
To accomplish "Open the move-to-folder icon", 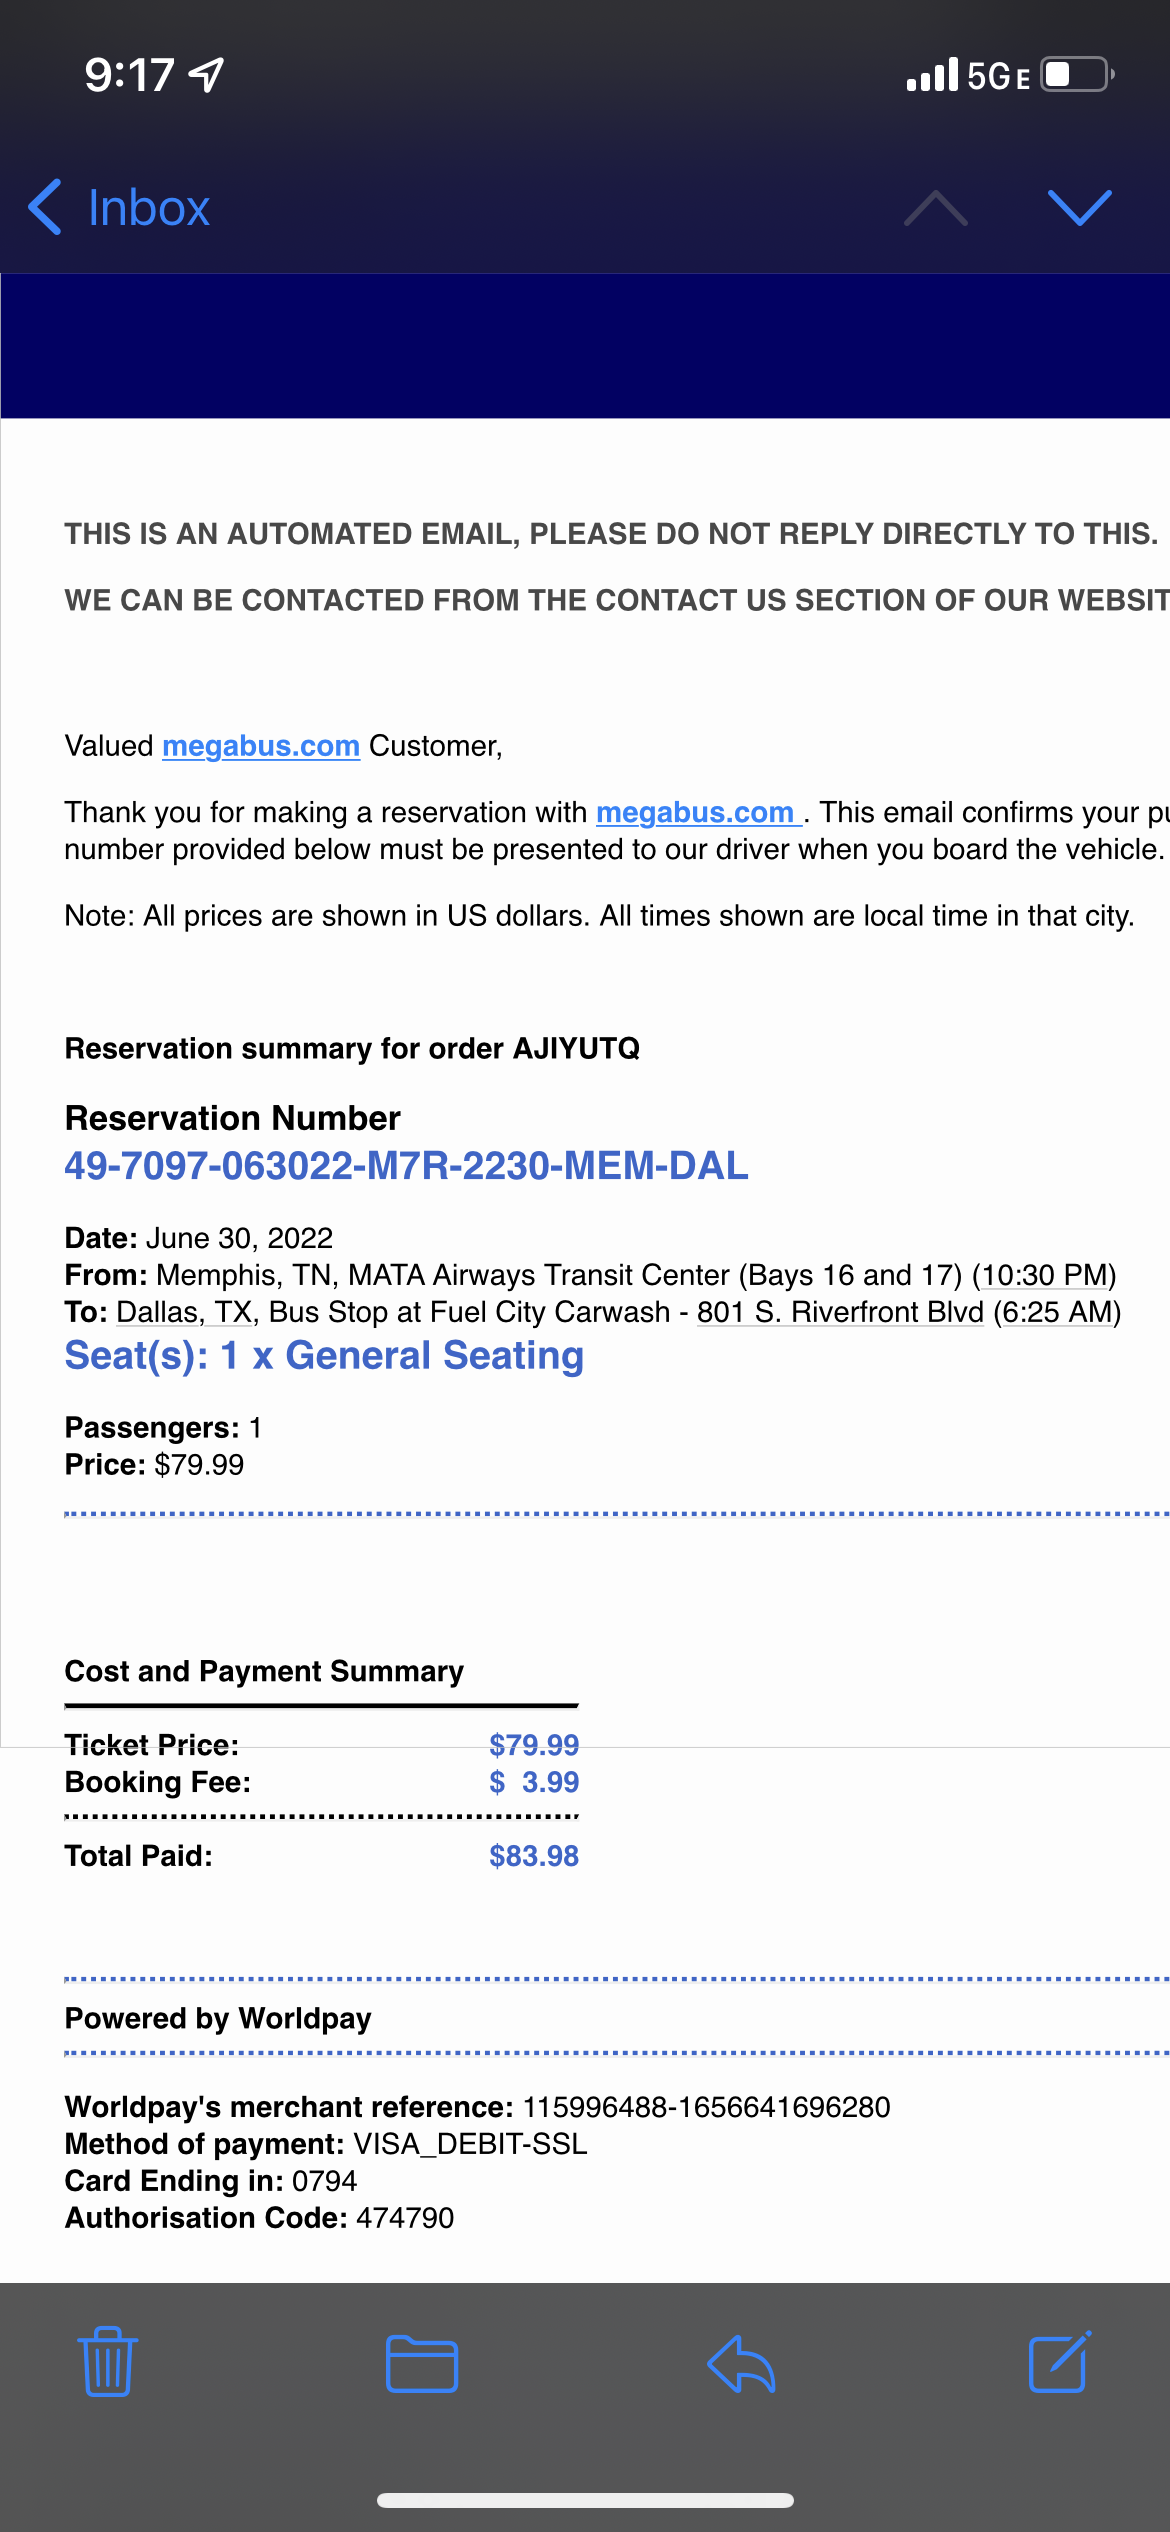I will [421, 2364].
